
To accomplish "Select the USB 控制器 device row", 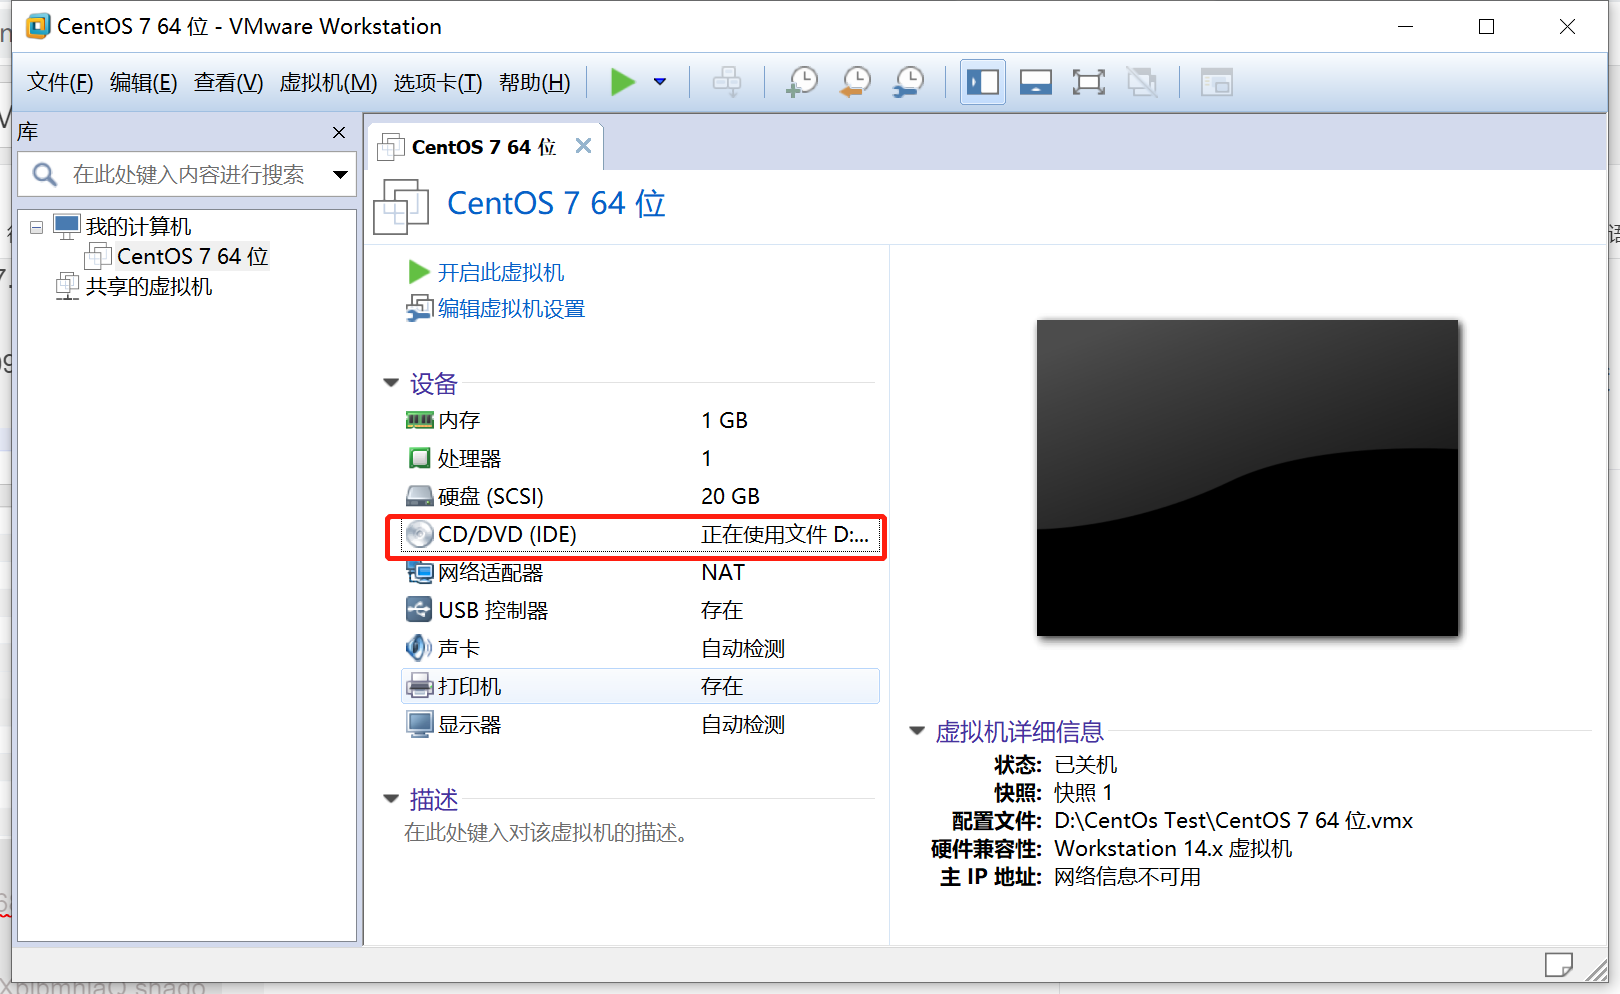I will [x=640, y=611].
